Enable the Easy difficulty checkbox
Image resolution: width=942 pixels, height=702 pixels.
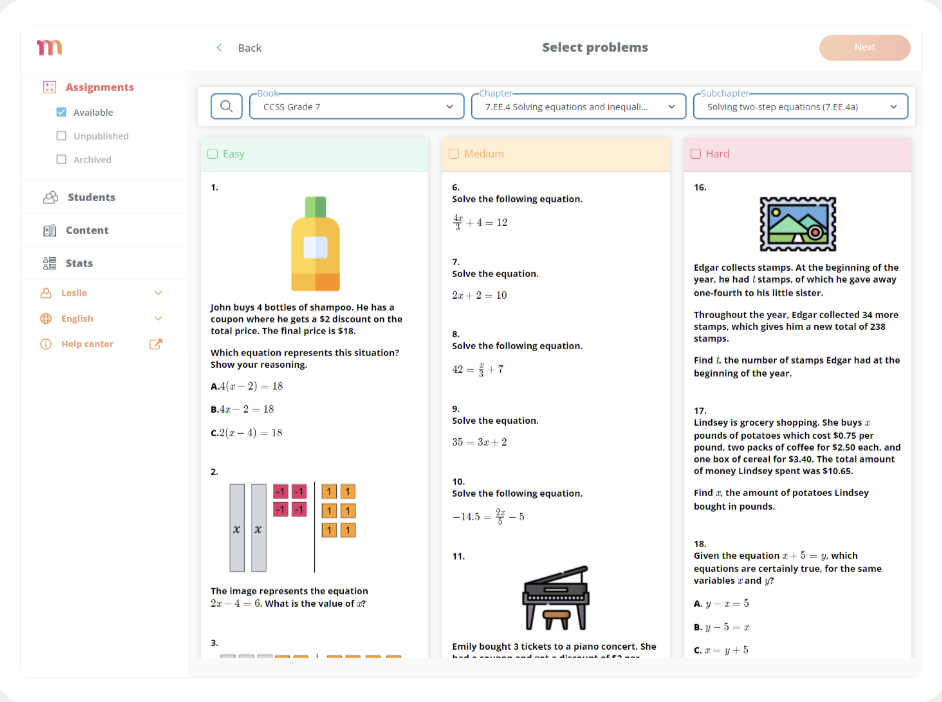212,153
